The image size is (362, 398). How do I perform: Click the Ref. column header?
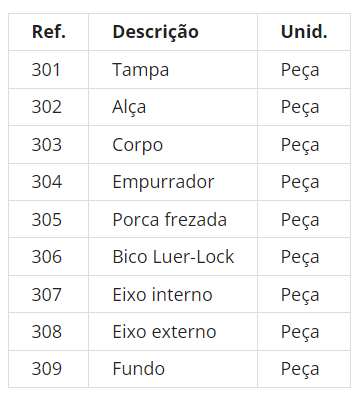point(49,32)
